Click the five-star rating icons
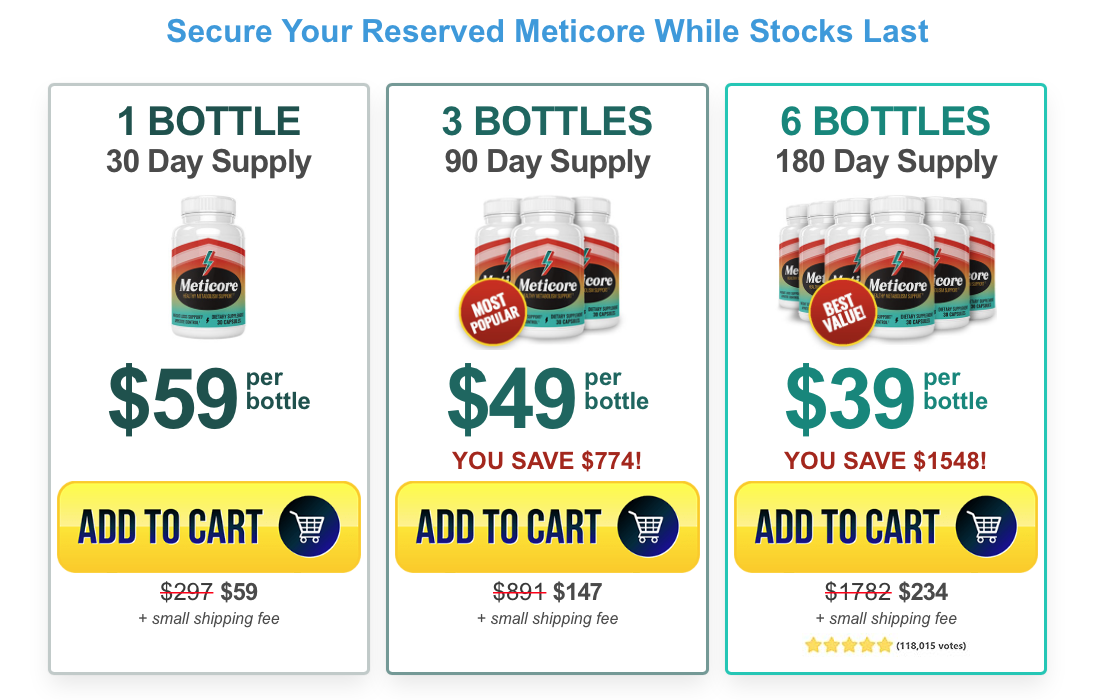 (x=849, y=645)
